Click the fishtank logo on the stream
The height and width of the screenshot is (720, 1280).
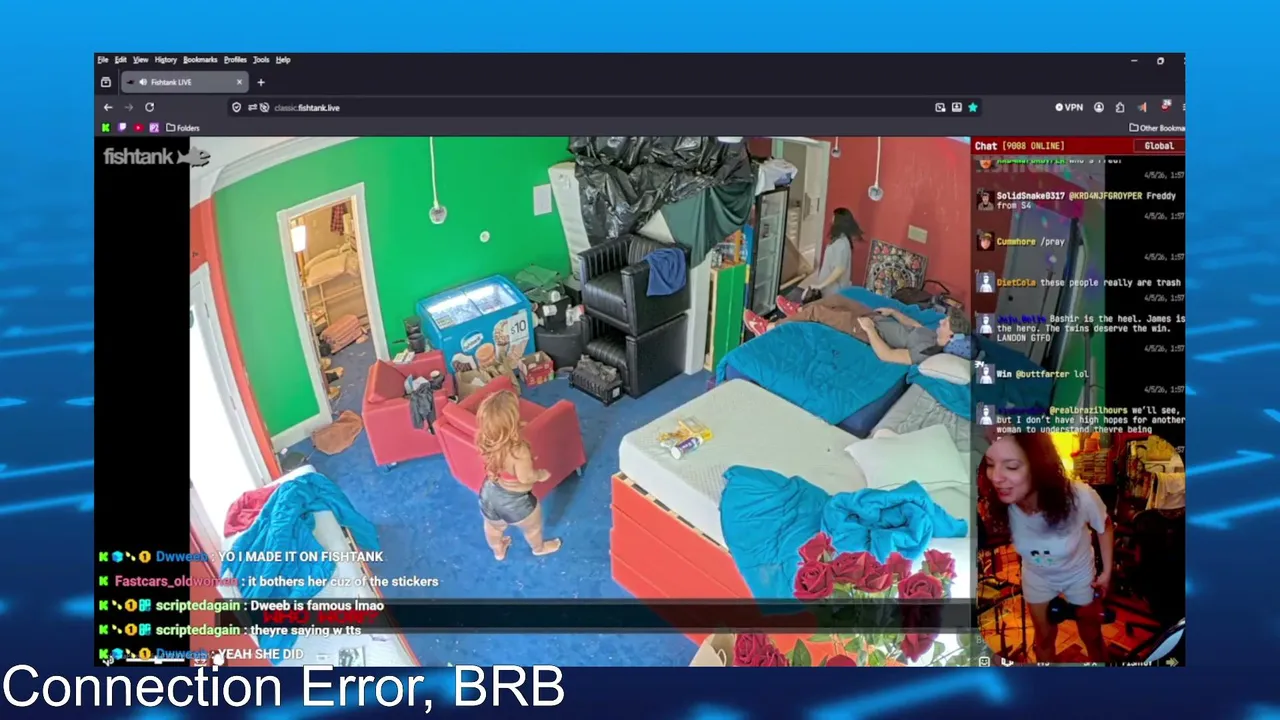pyautogui.click(x=156, y=157)
